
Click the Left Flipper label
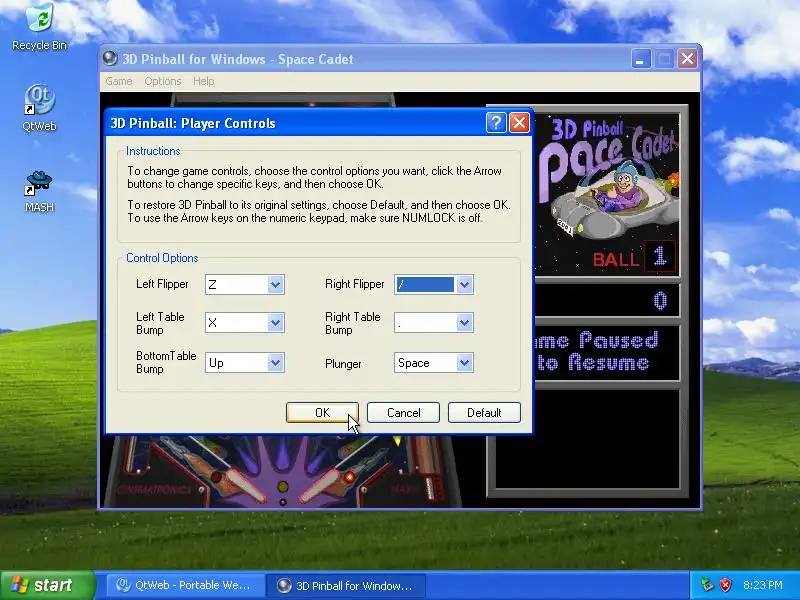(162, 284)
